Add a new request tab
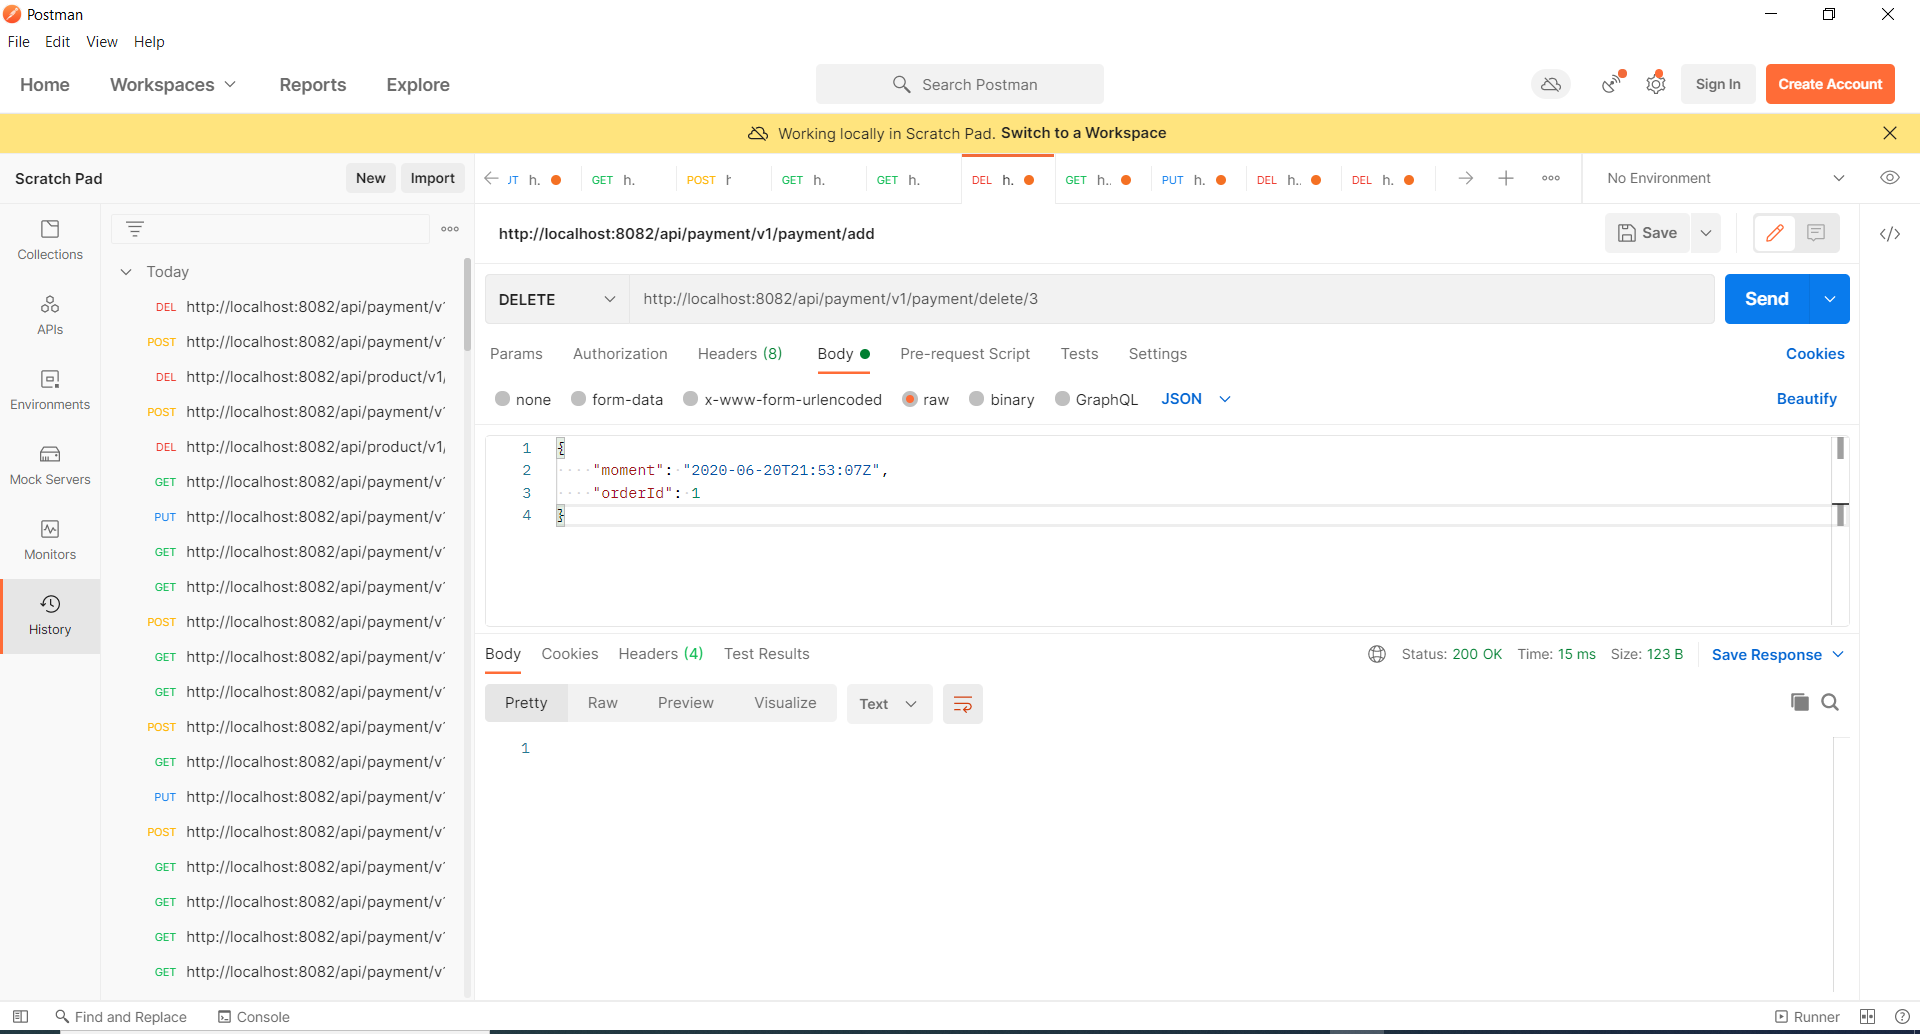Viewport: 1920px width, 1034px height. 1506,178
